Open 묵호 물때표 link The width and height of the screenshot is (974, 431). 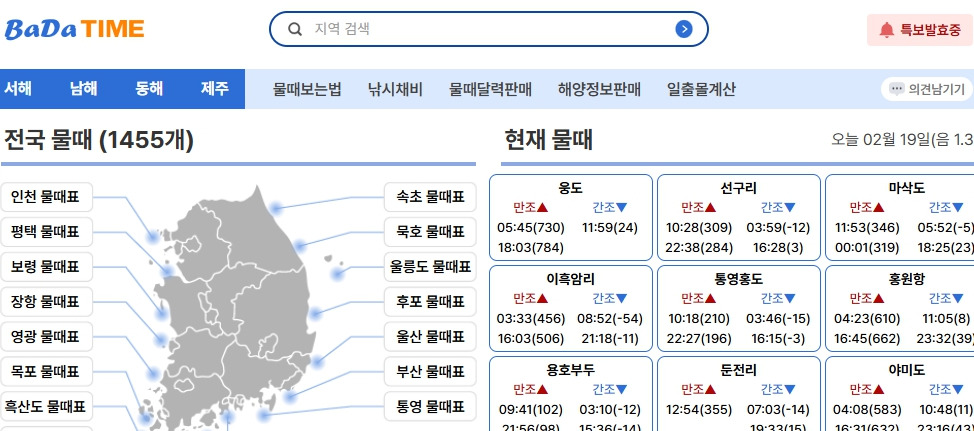[x=430, y=232]
